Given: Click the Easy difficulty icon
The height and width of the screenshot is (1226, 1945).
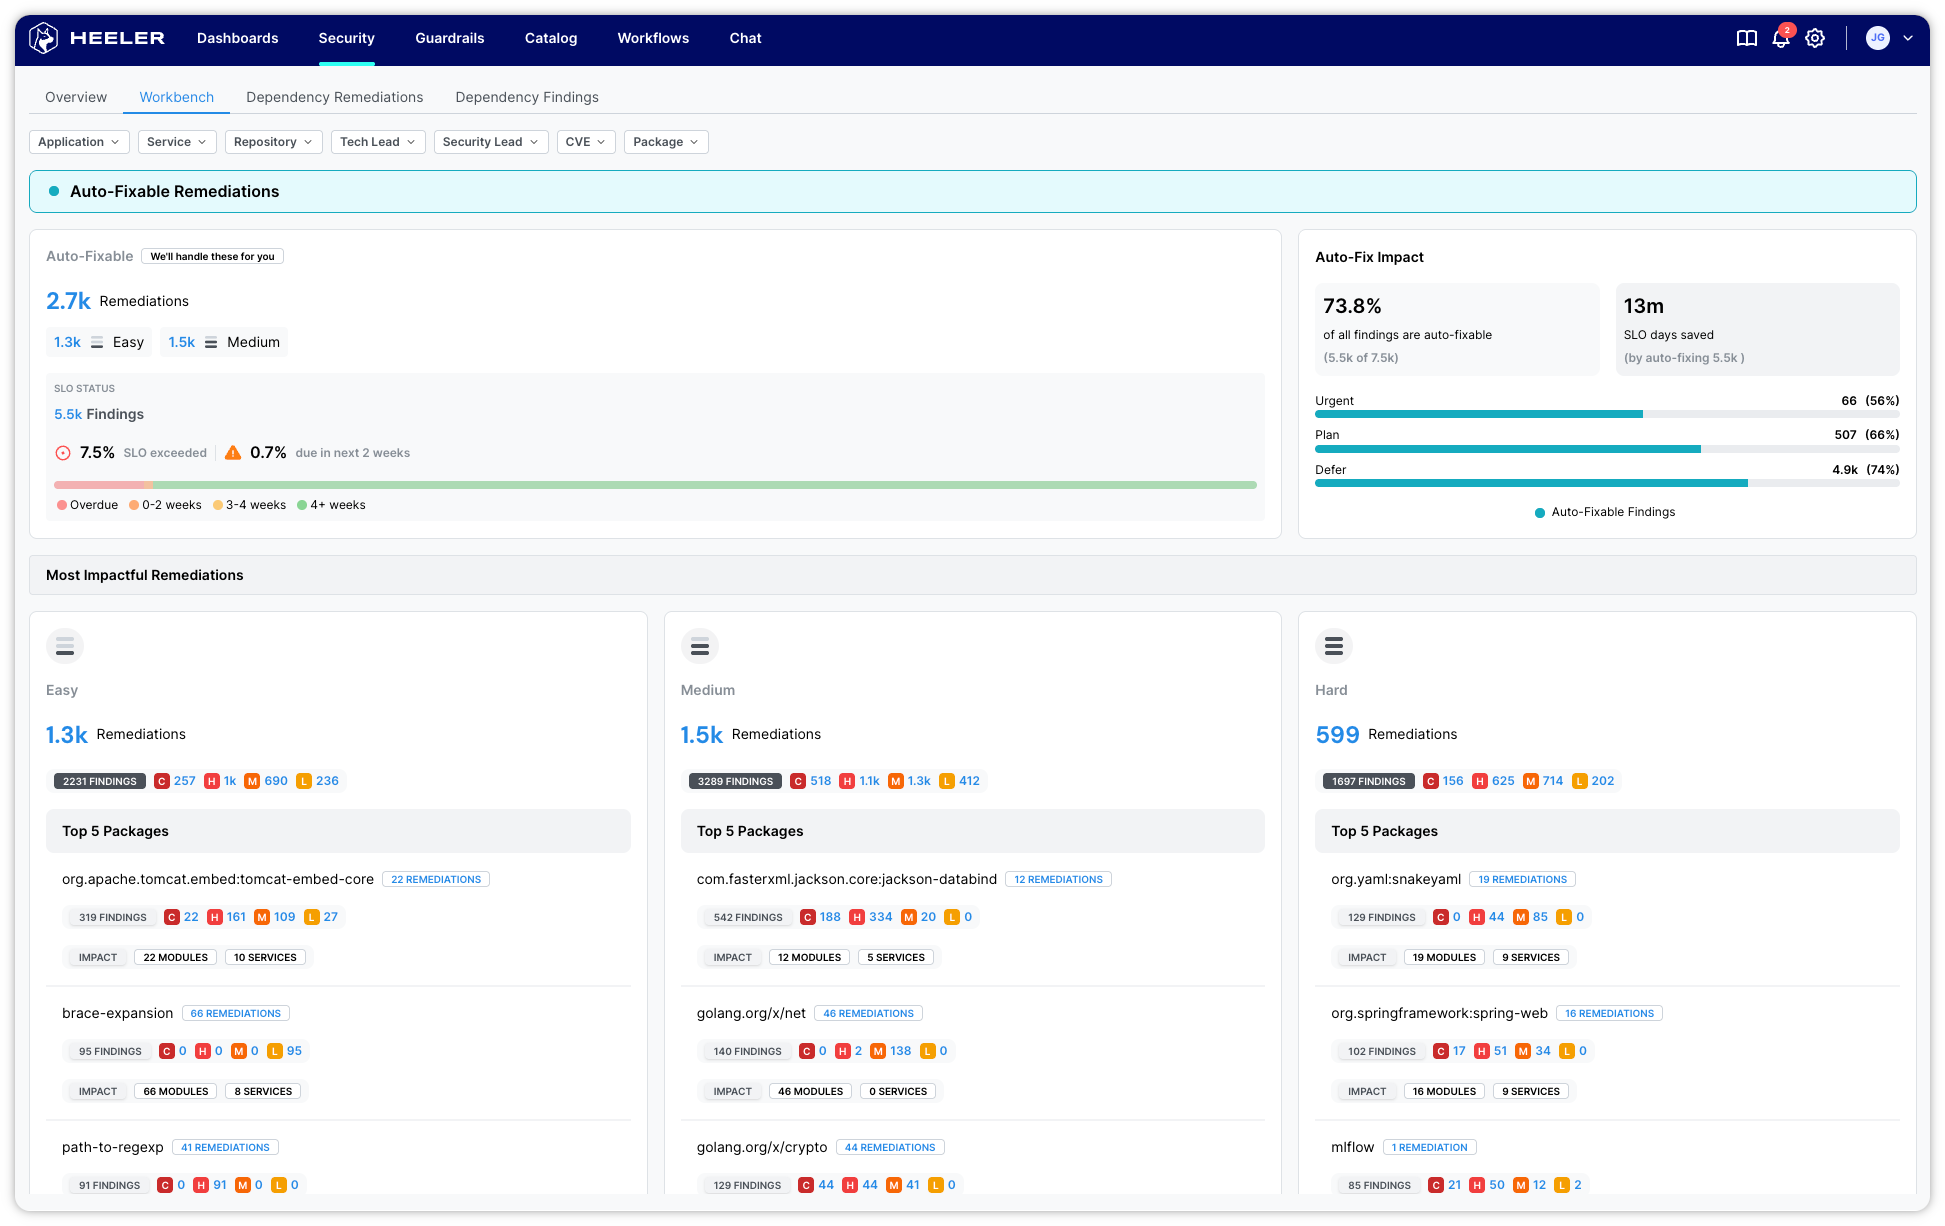Looking at the screenshot, I should pyautogui.click(x=65, y=646).
